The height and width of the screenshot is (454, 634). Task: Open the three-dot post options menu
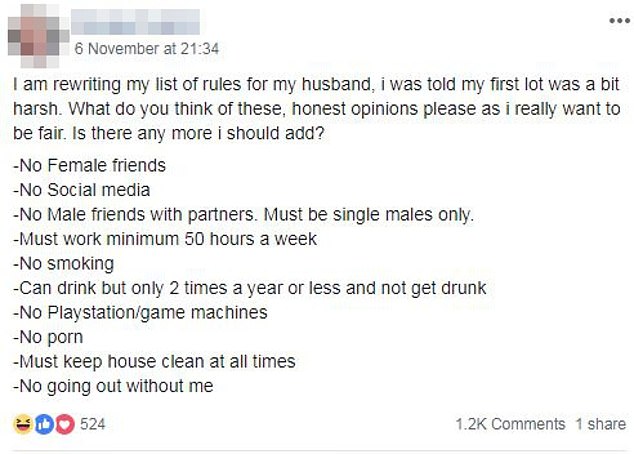(619, 20)
